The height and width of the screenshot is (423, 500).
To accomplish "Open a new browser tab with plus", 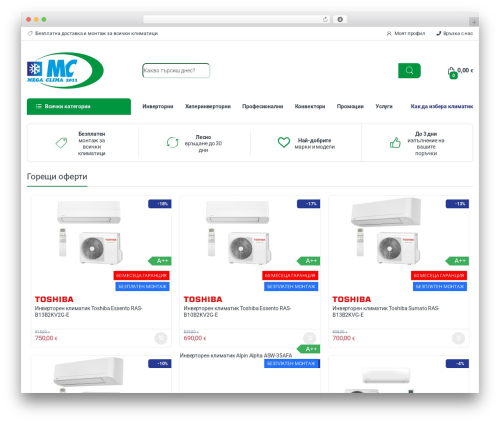I will coord(474,22).
